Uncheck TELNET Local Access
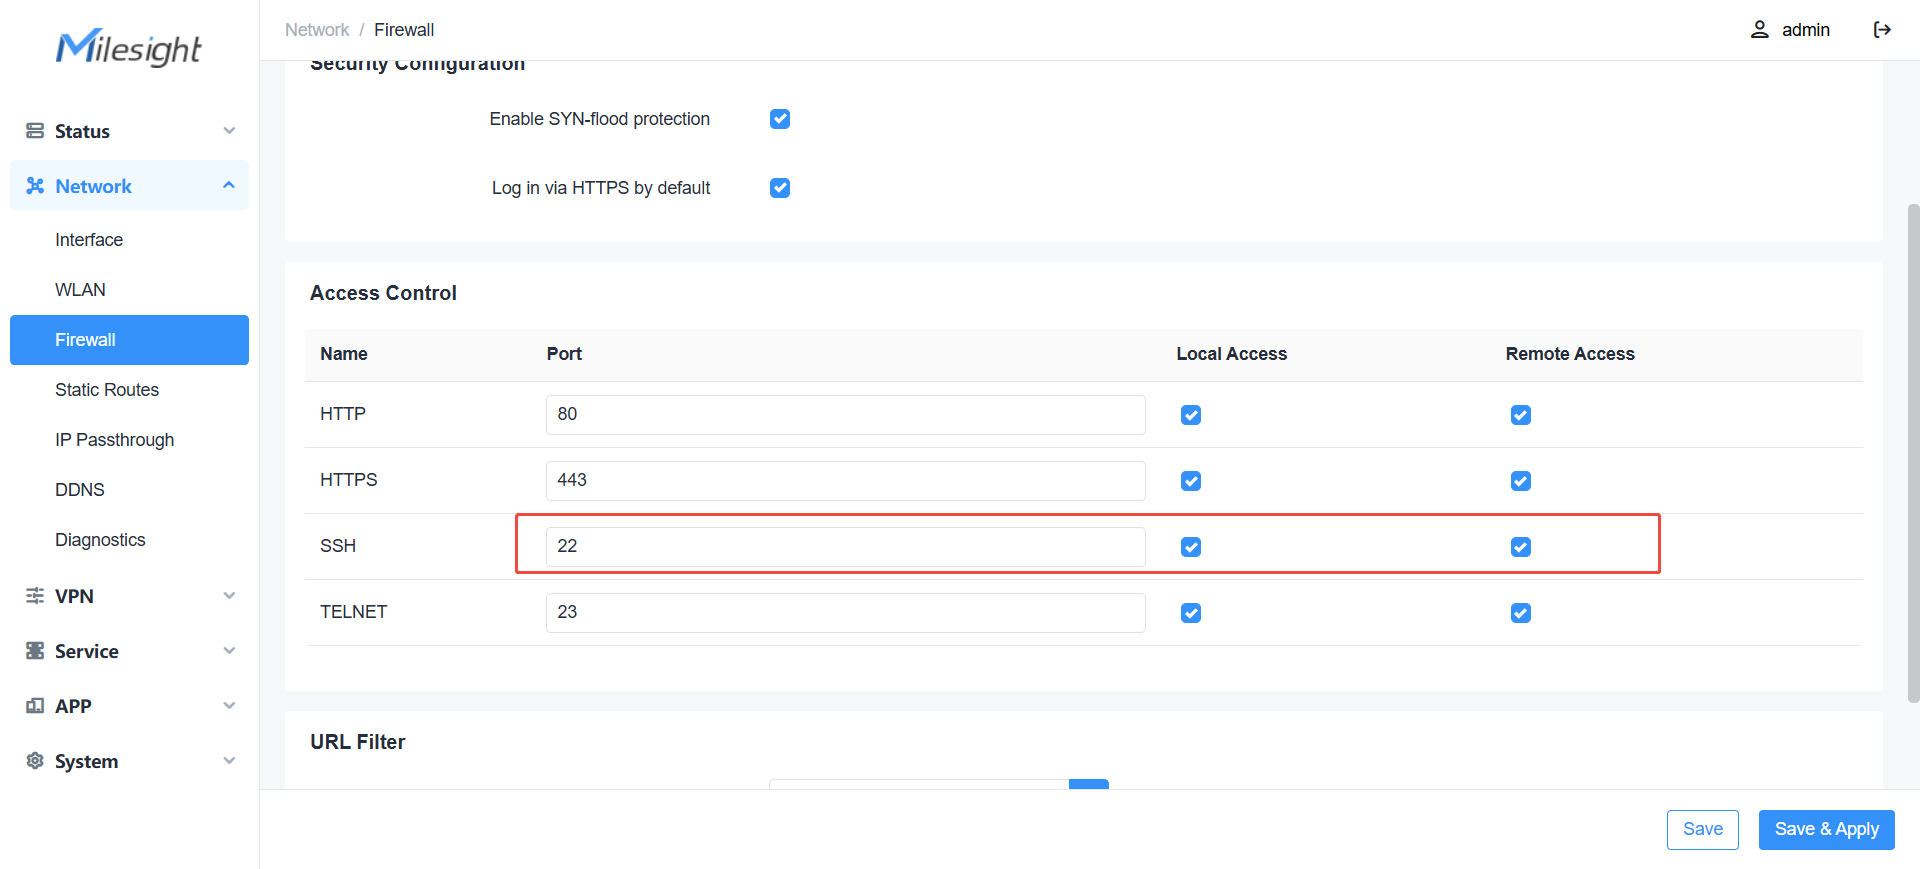 [1190, 613]
